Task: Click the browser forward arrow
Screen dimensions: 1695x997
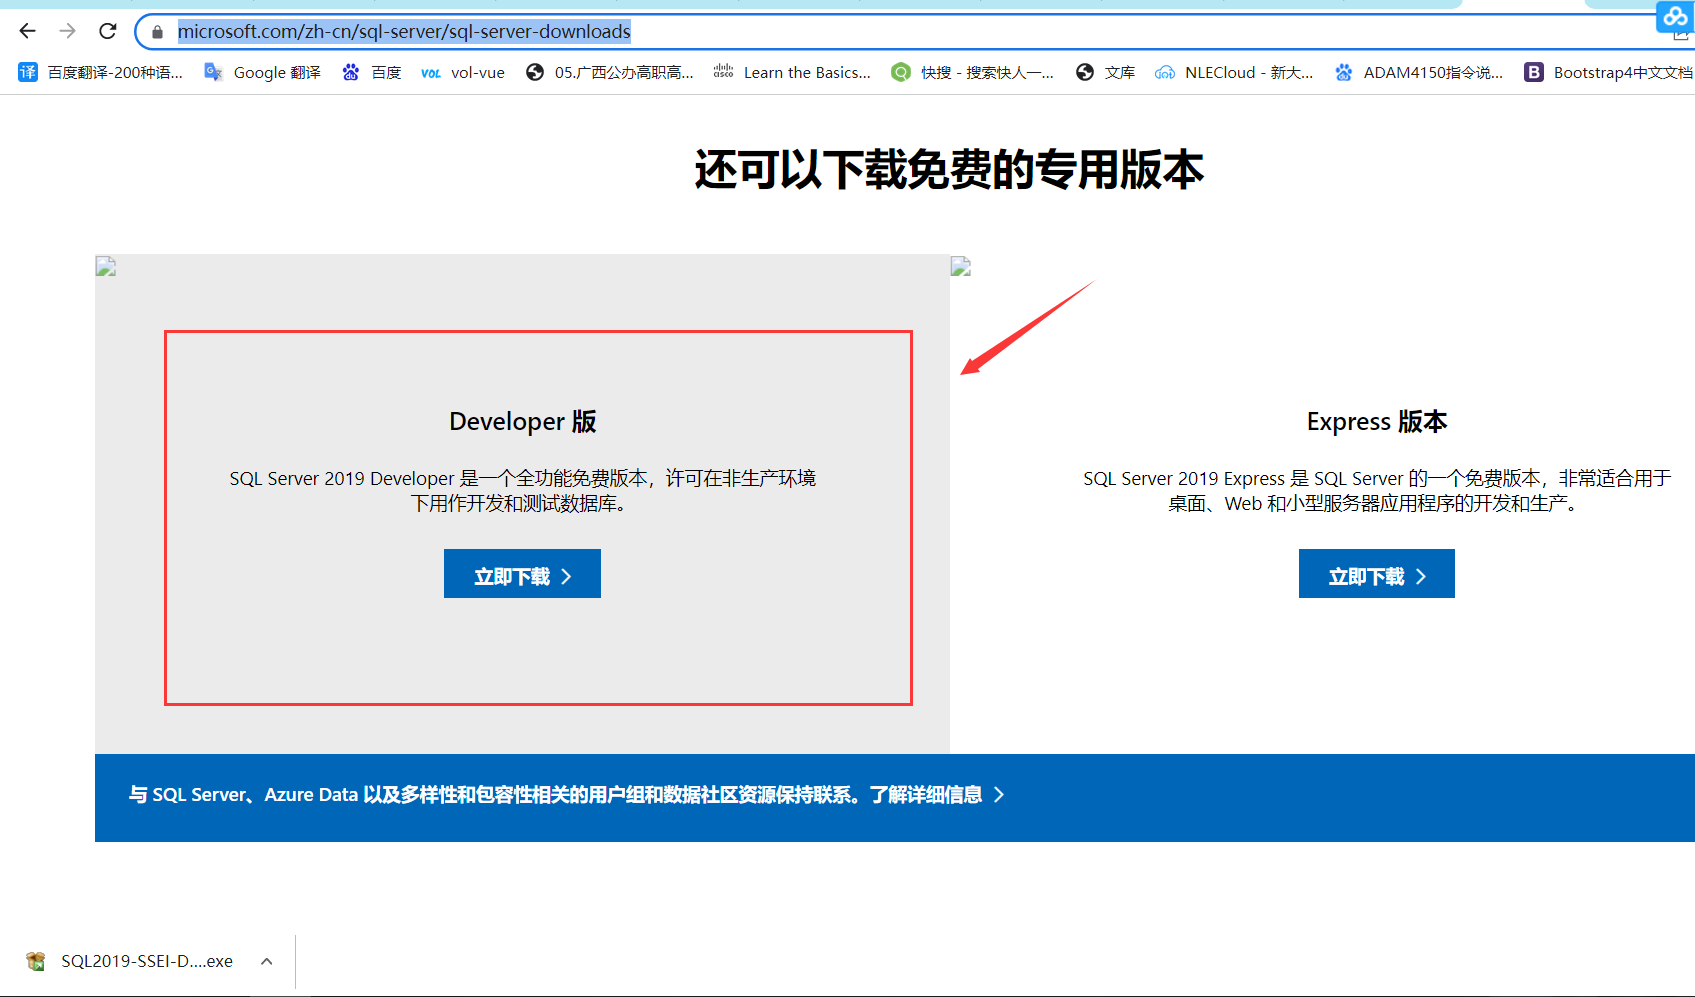Action: [x=67, y=31]
